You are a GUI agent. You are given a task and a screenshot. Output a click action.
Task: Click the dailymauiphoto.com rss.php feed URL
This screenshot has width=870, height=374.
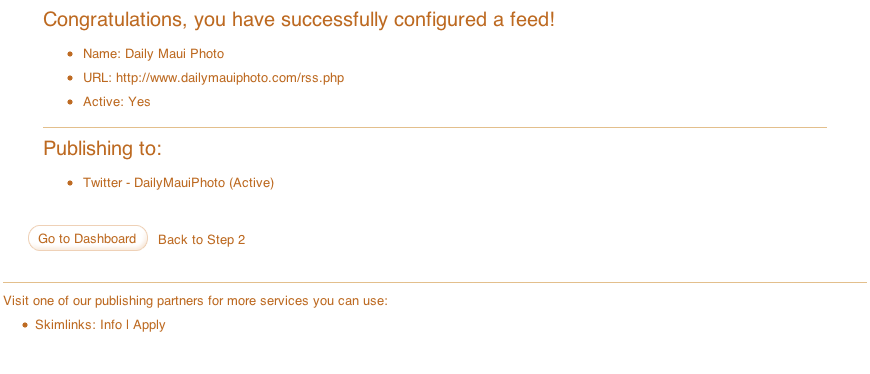[230, 78]
